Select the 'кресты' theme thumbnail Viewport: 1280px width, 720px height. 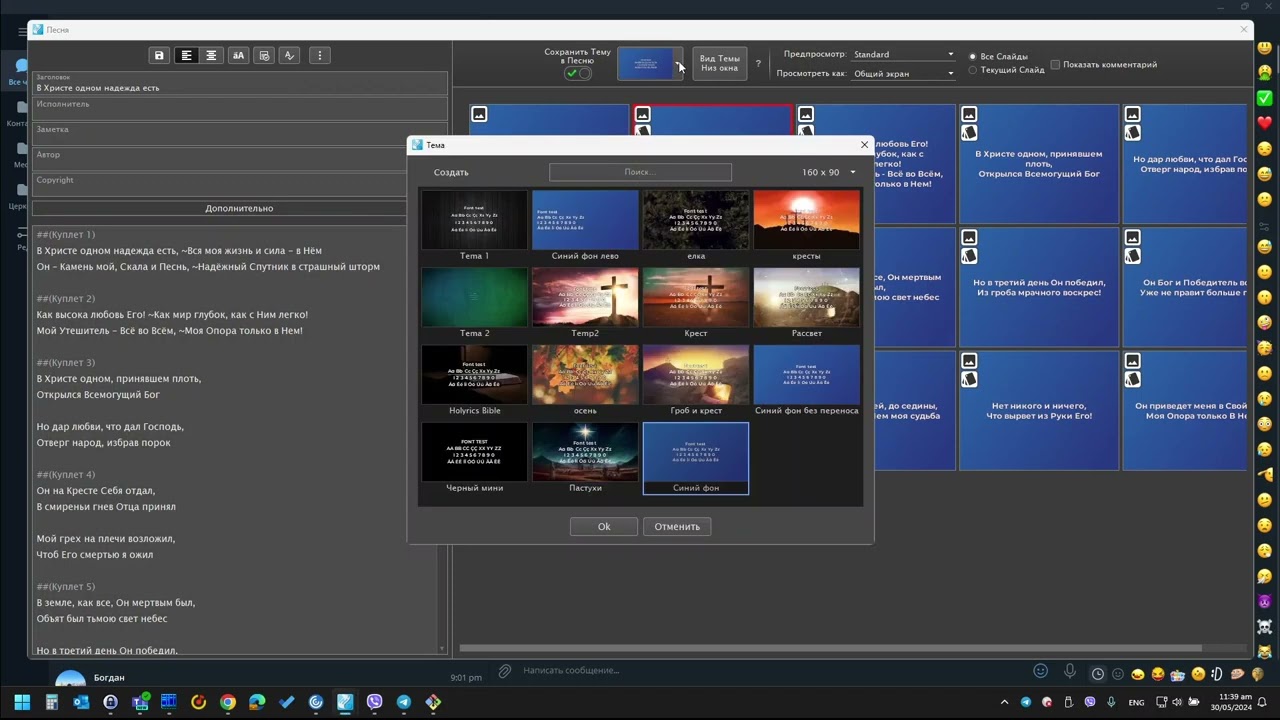pyautogui.click(x=806, y=226)
